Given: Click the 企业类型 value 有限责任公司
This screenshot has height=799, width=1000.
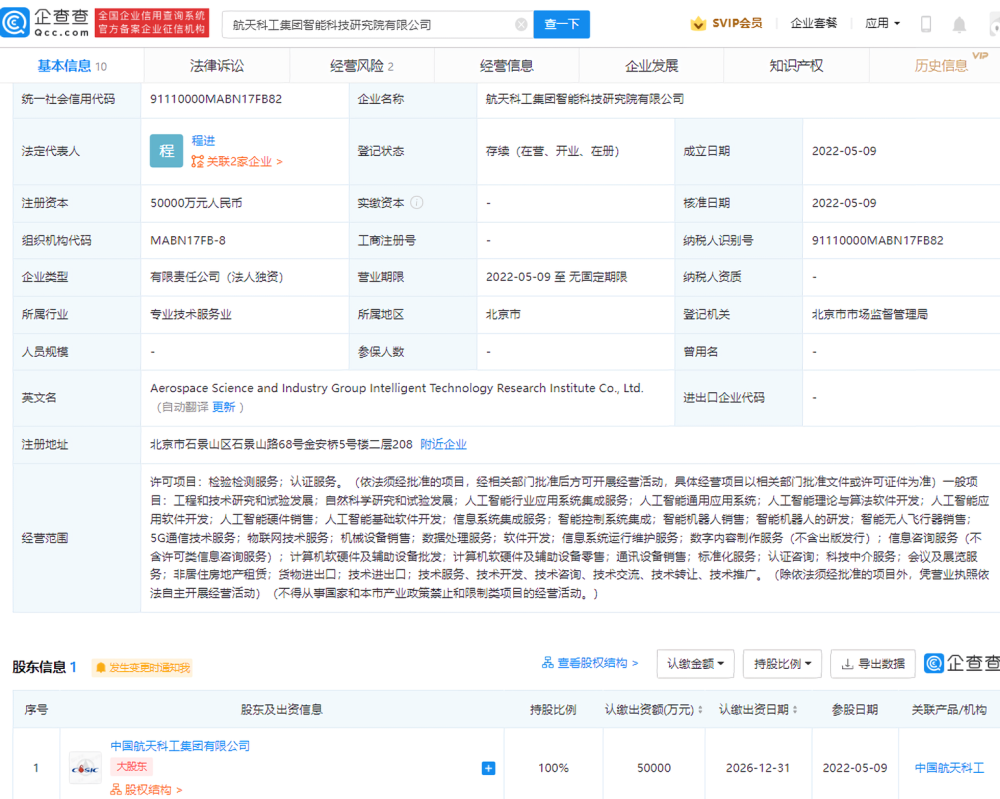Looking at the screenshot, I should point(216,277).
